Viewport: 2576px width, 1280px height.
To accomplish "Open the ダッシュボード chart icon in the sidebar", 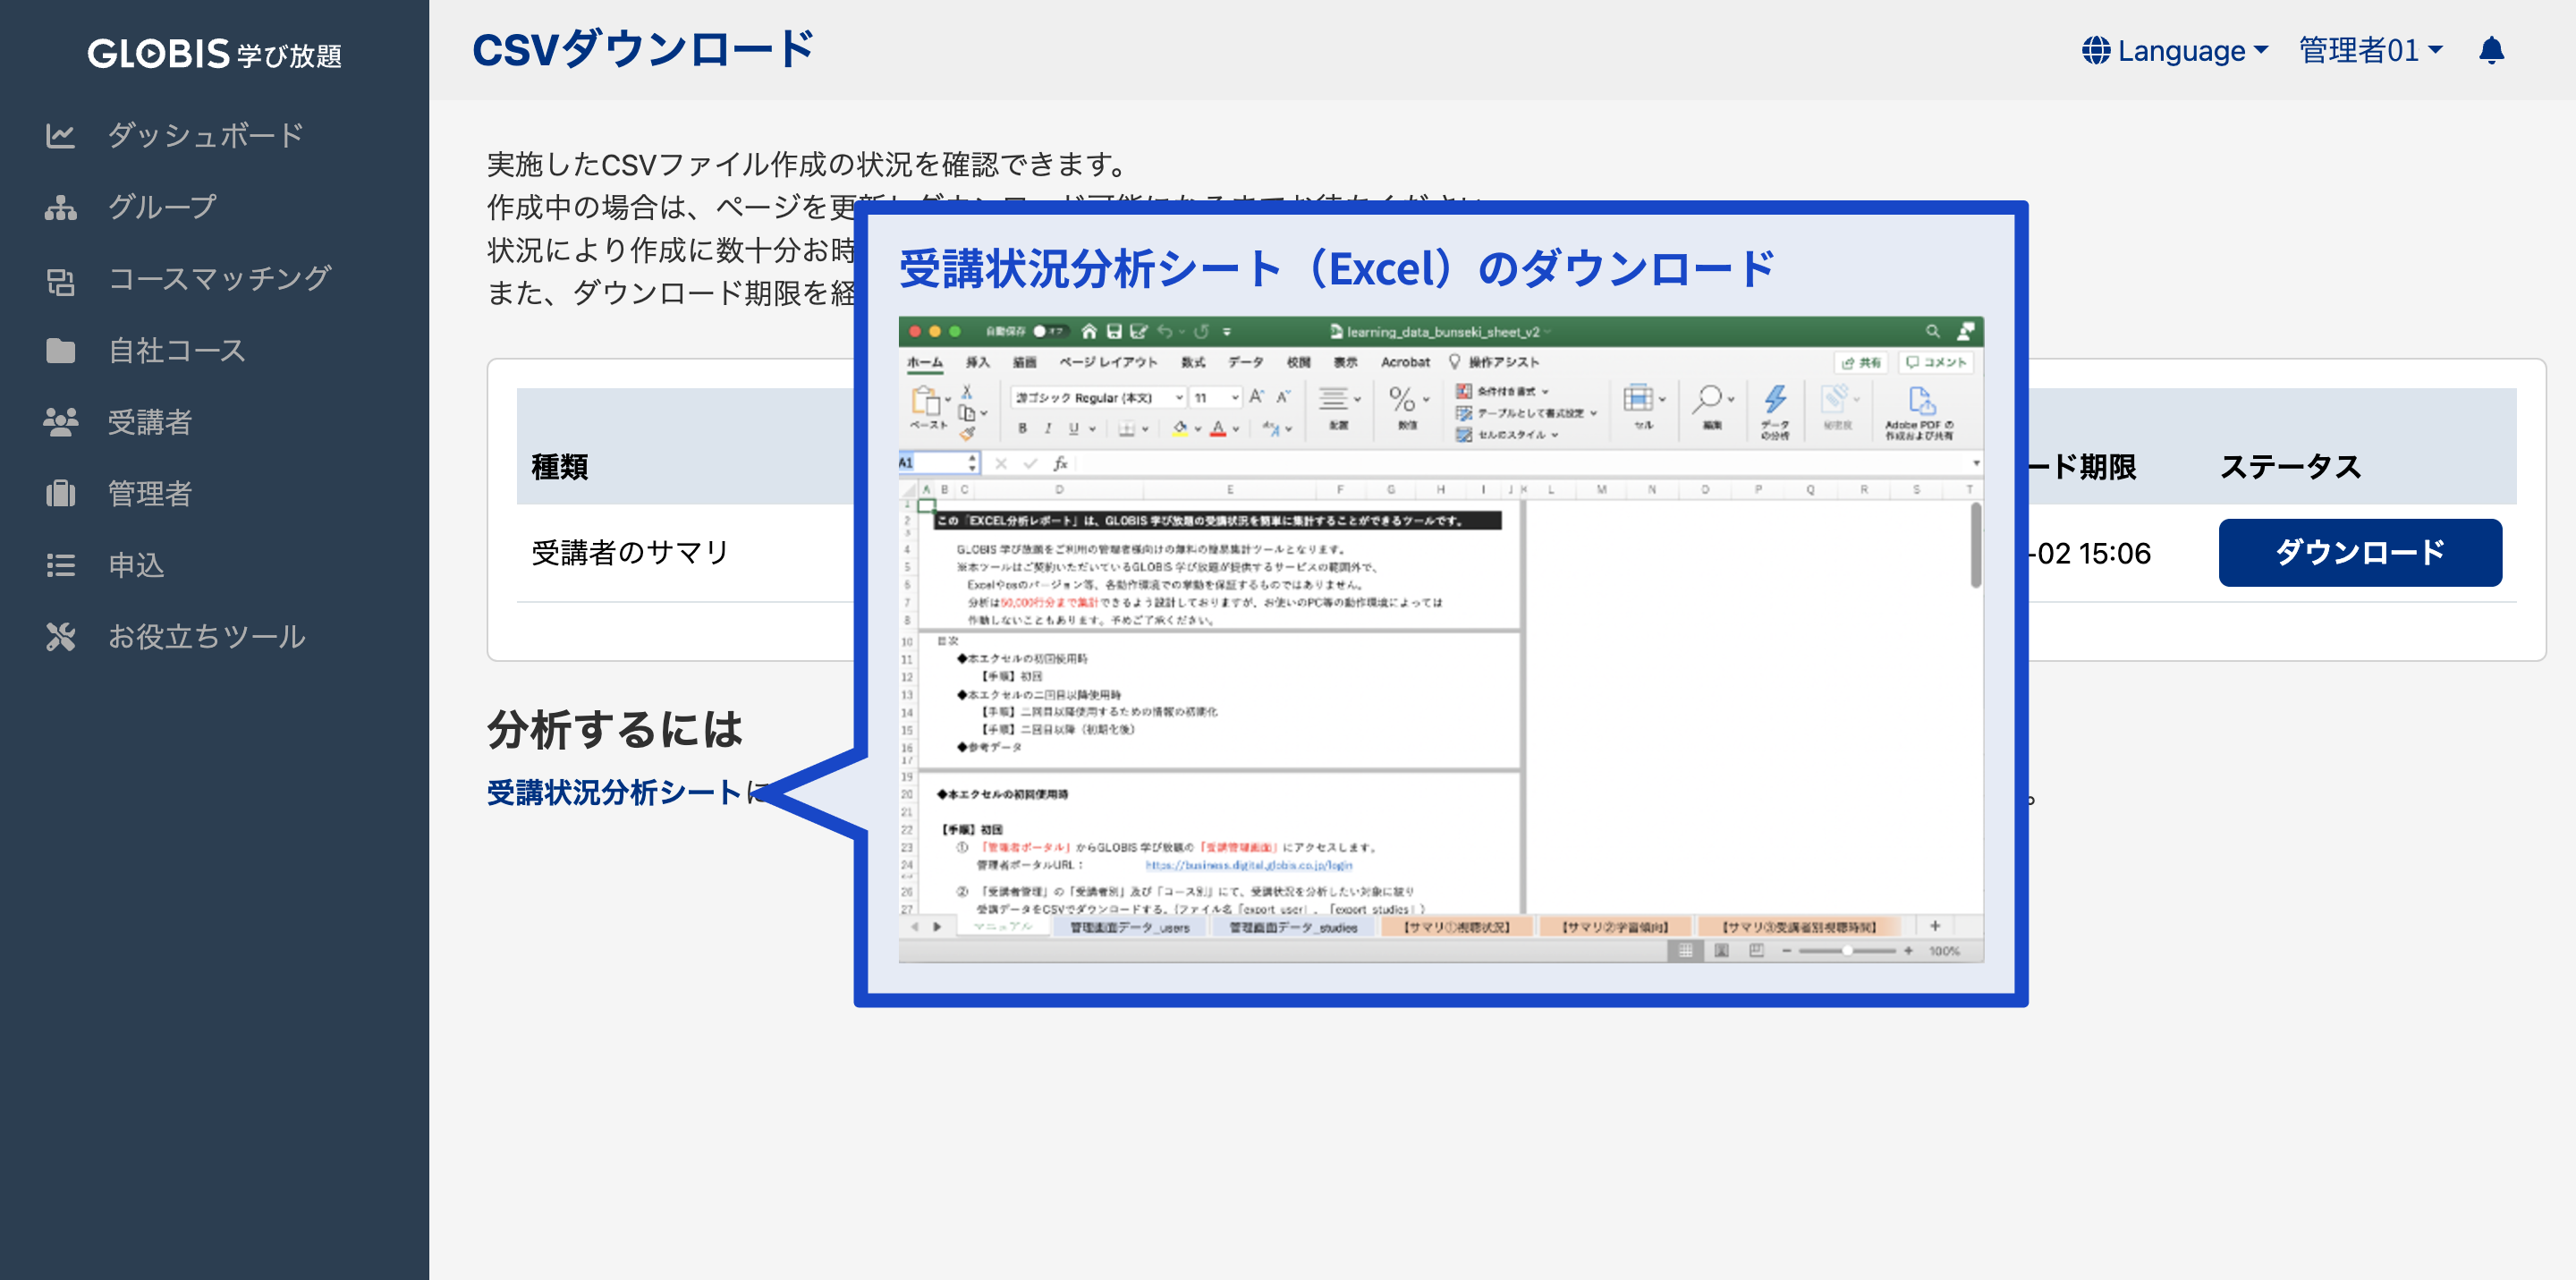I will pyautogui.click(x=60, y=135).
